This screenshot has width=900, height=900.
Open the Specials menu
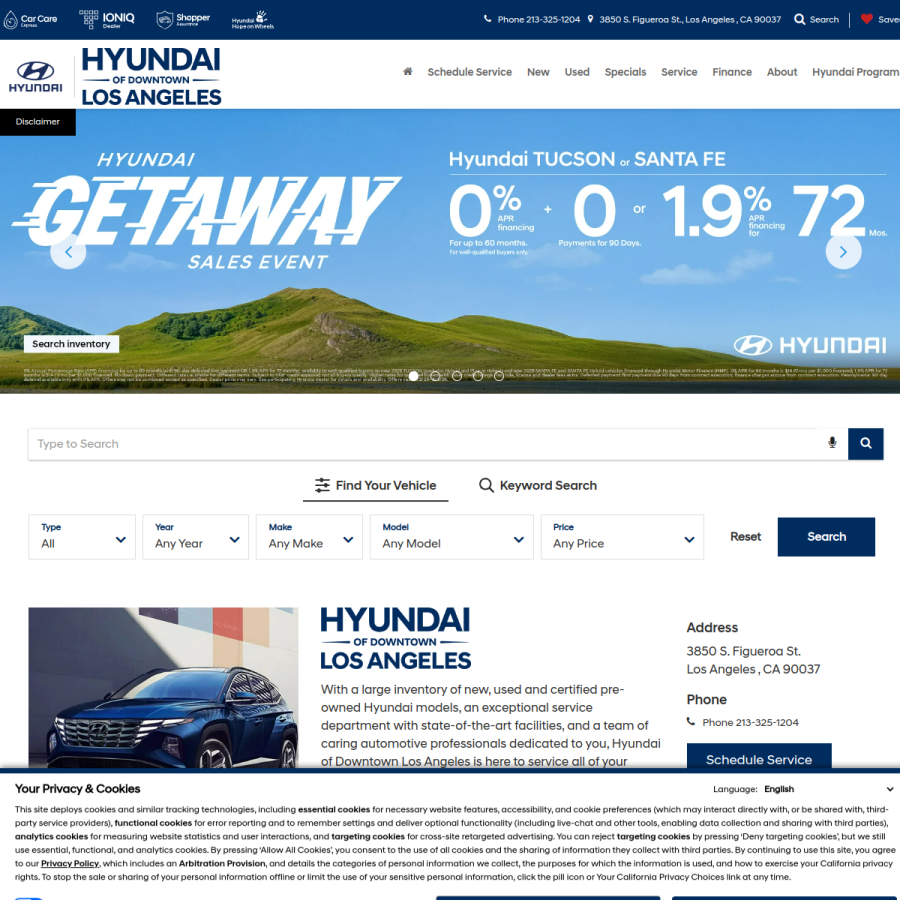pyautogui.click(x=625, y=72)
